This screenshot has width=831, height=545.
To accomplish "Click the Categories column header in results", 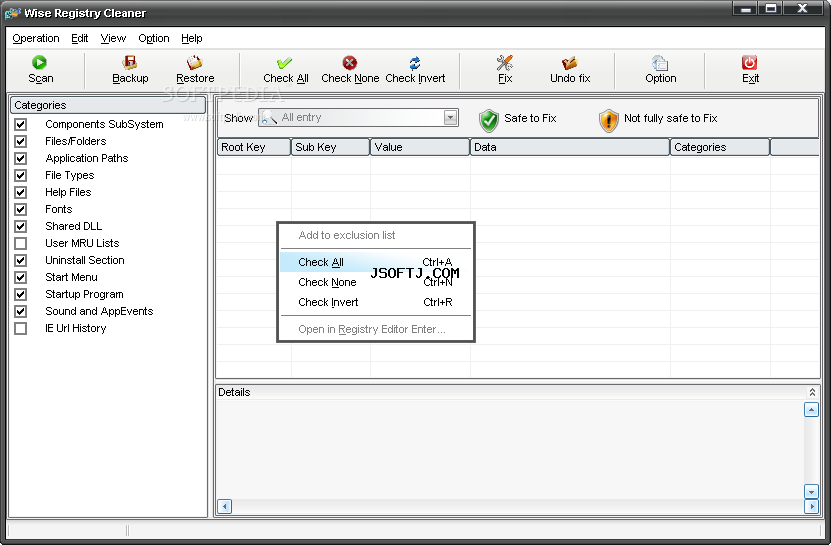I will click(720, 147).
